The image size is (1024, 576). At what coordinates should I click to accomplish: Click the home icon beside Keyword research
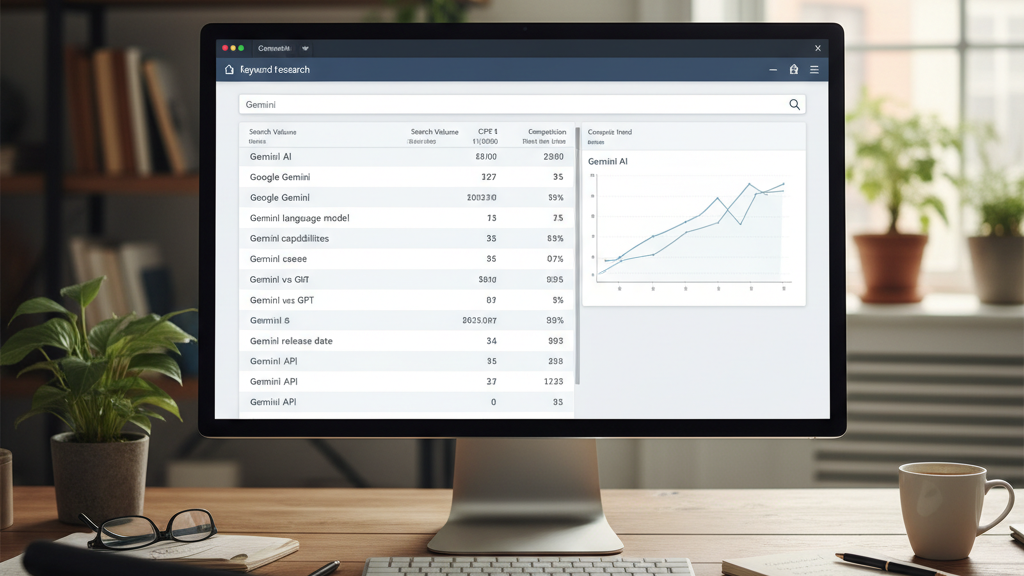(229, 69)
